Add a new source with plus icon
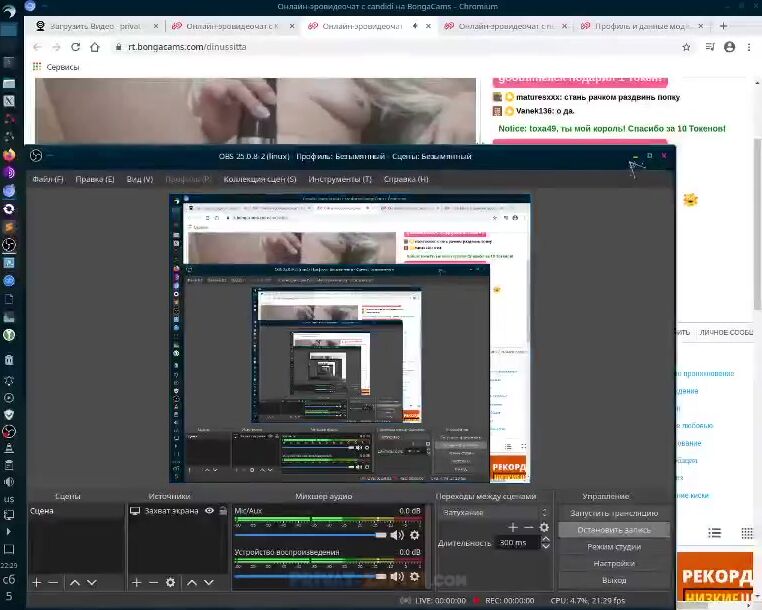The image size is (762, 610). click(x=136, y=582)
